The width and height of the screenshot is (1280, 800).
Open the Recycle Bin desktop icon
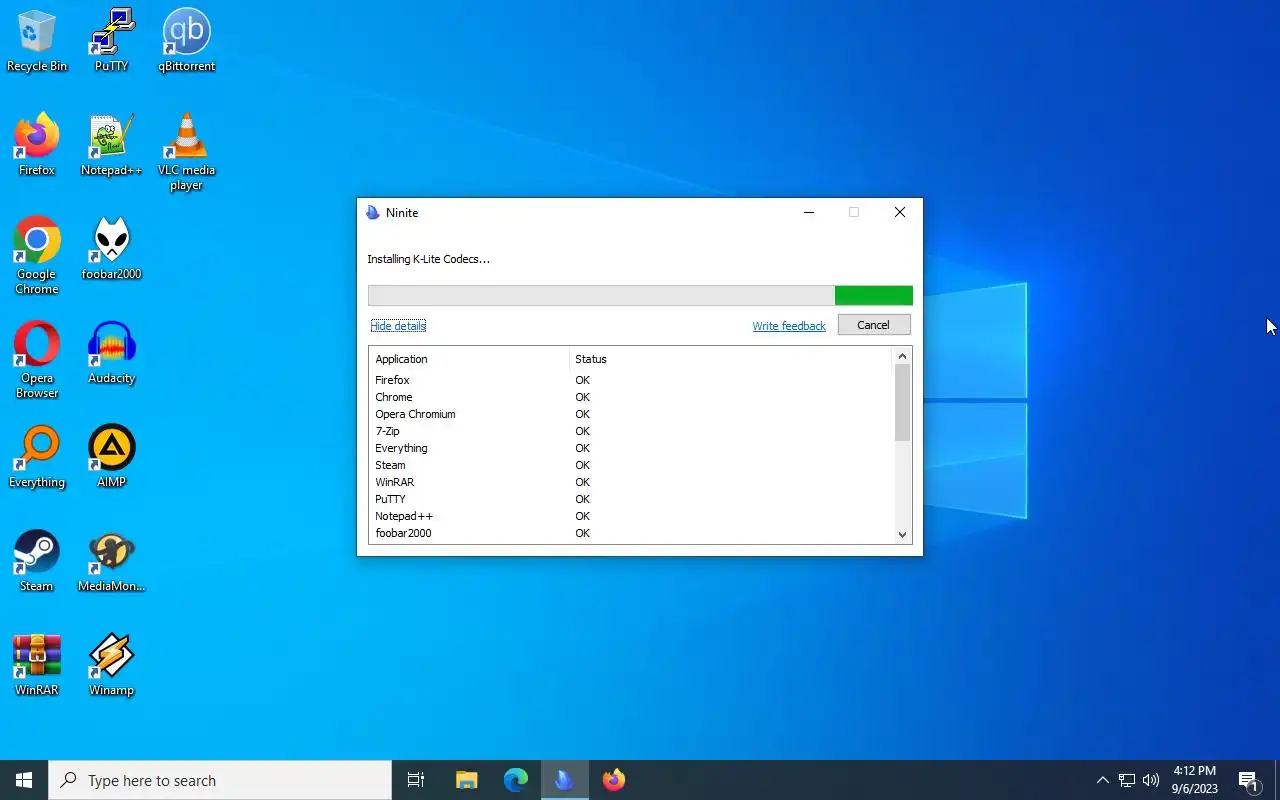click(x=37, y=41)
